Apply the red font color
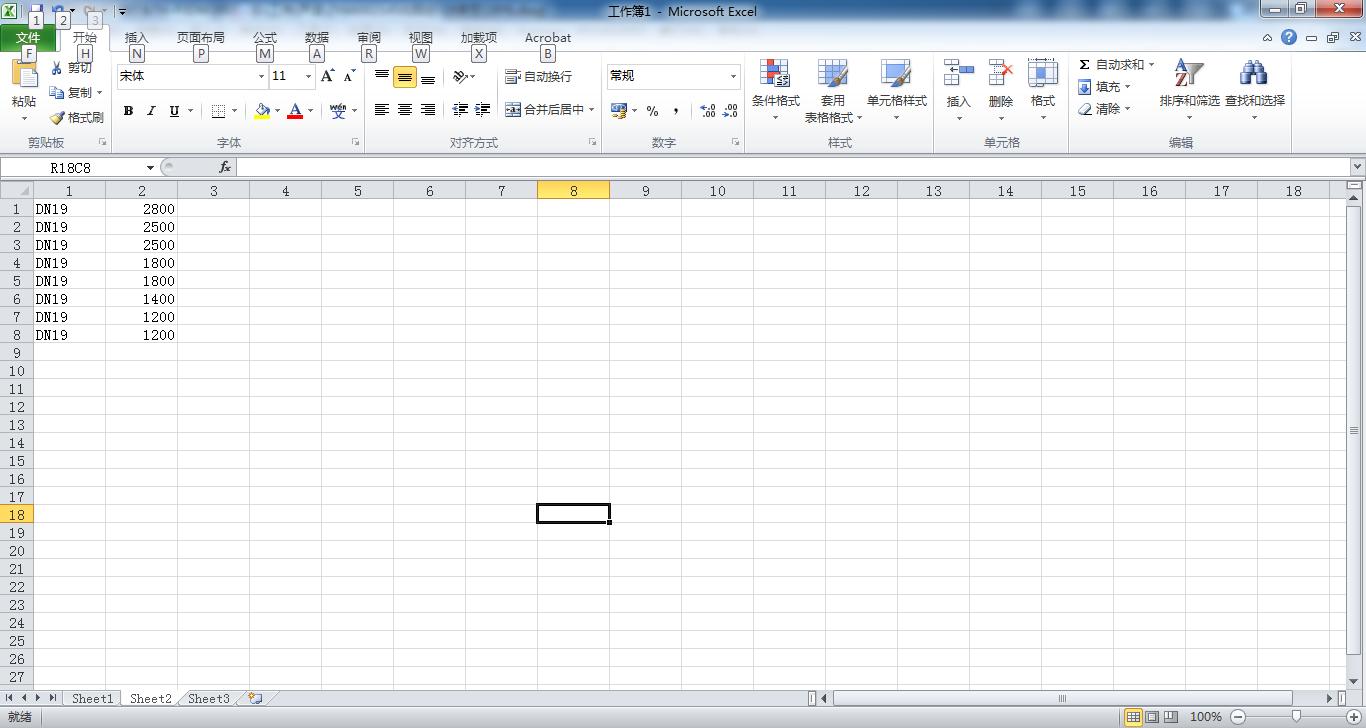Screen dimensions: 1366x728 pos(295,111)
